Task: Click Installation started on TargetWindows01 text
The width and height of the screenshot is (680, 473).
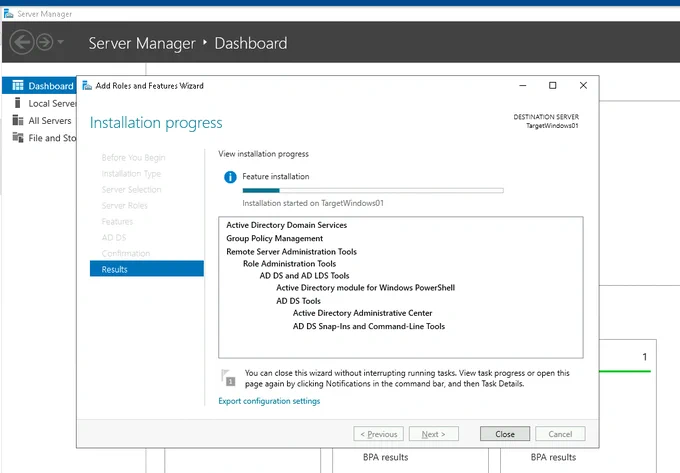Action: pyautogui.click(x=313, y=203)
